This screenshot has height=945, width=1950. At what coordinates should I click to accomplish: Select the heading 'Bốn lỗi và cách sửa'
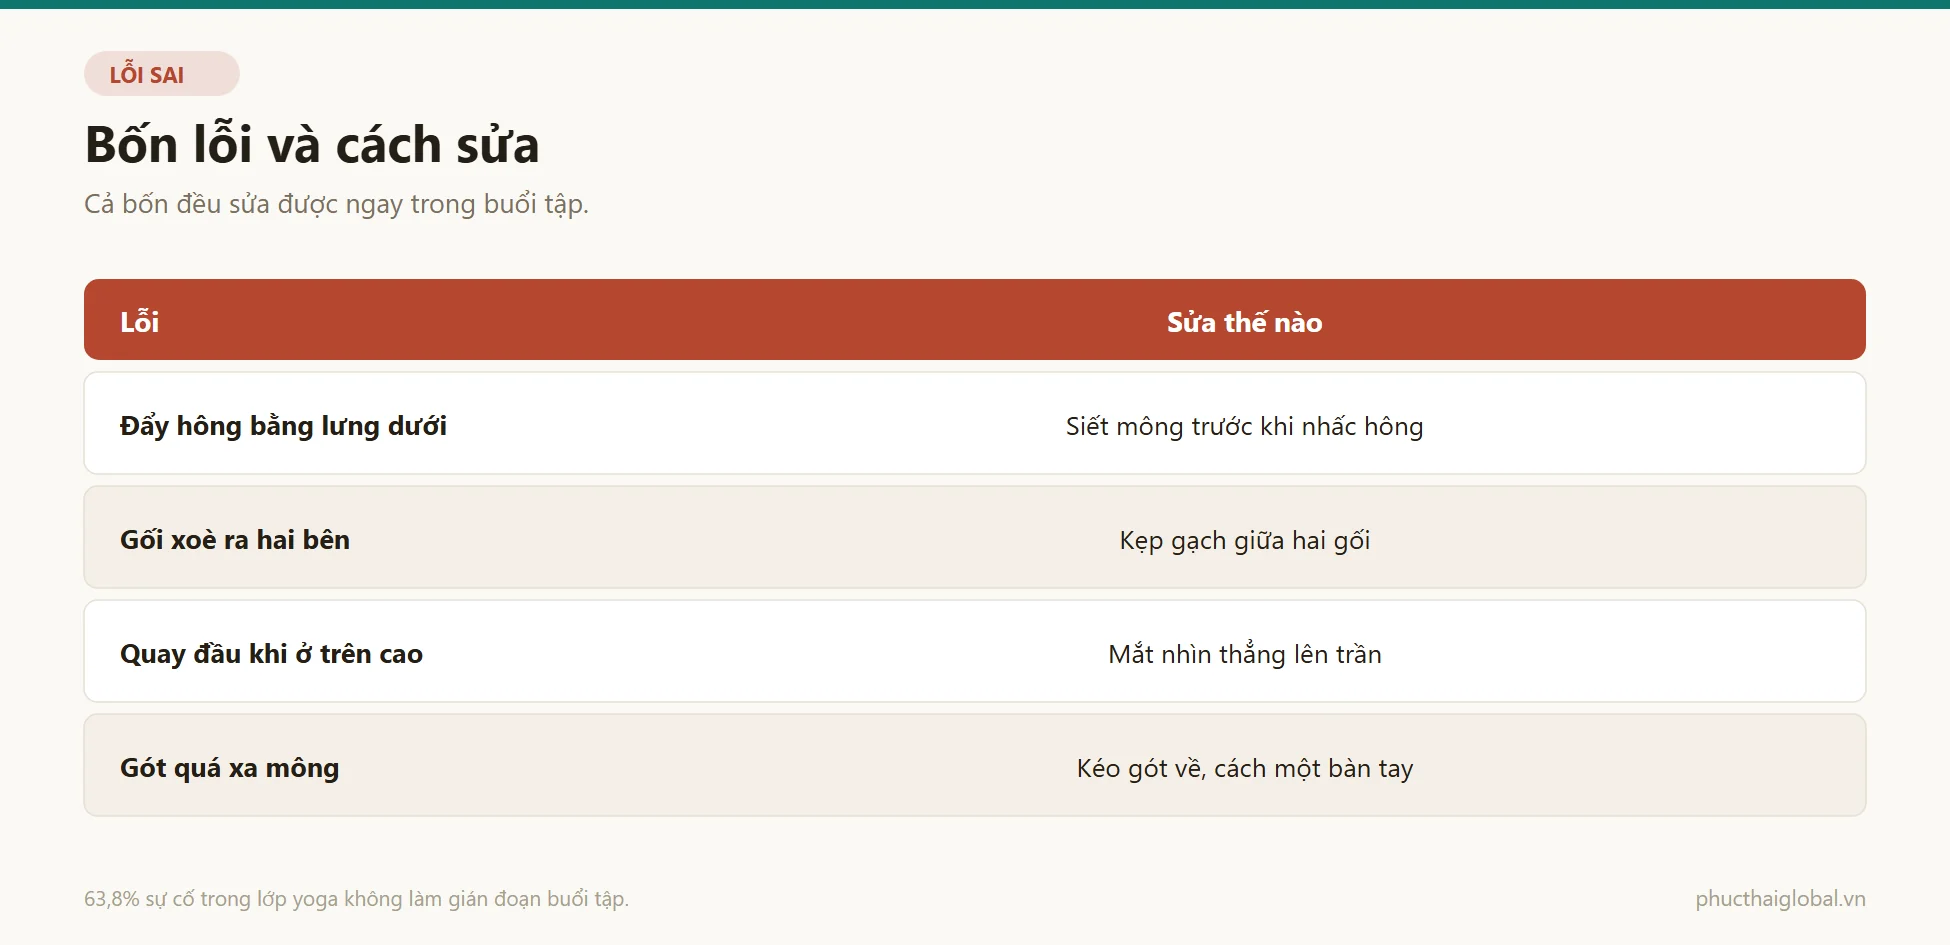pyautogui.click(x=312, y=144)
